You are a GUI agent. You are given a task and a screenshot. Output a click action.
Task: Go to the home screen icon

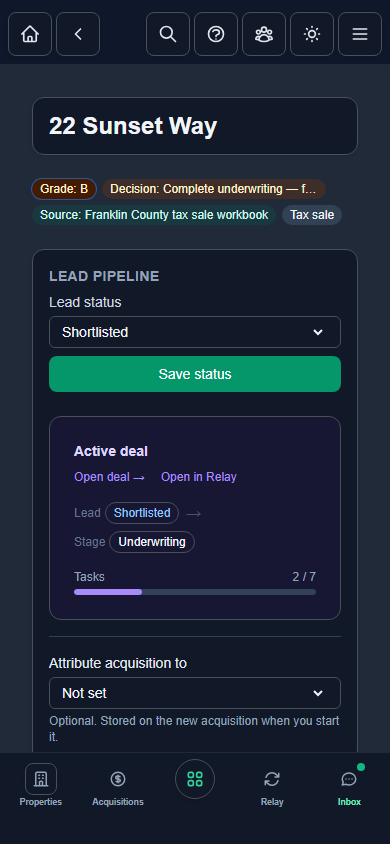pos(30,34)
